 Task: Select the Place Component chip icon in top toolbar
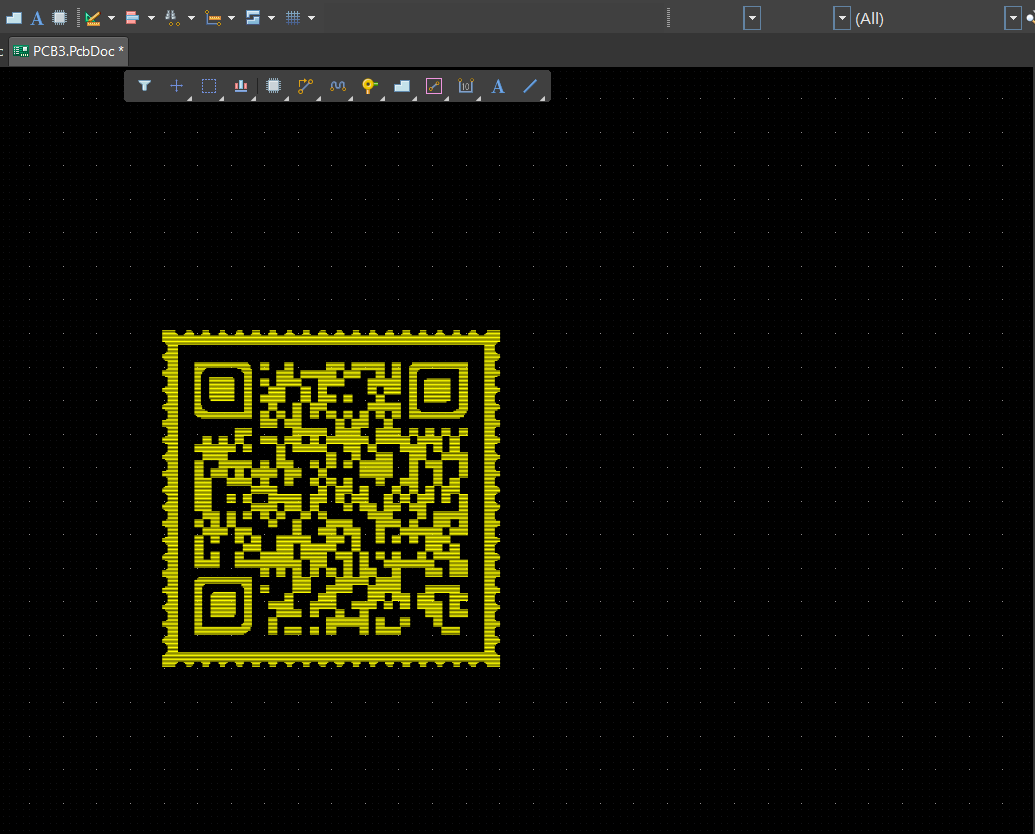click(x=59, y=18)
